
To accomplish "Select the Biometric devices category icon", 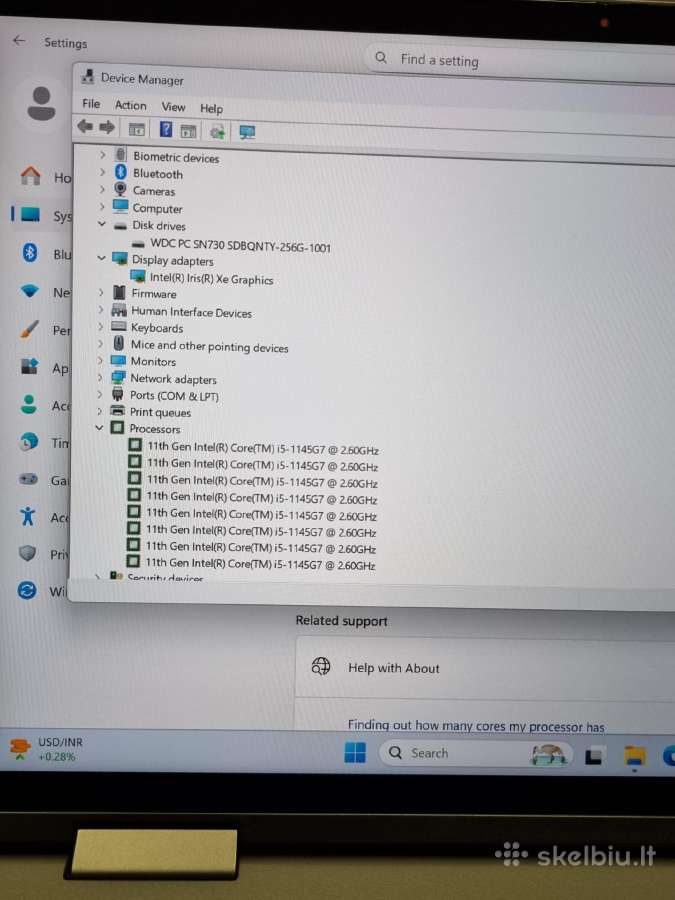I will (x=121, y=154).
